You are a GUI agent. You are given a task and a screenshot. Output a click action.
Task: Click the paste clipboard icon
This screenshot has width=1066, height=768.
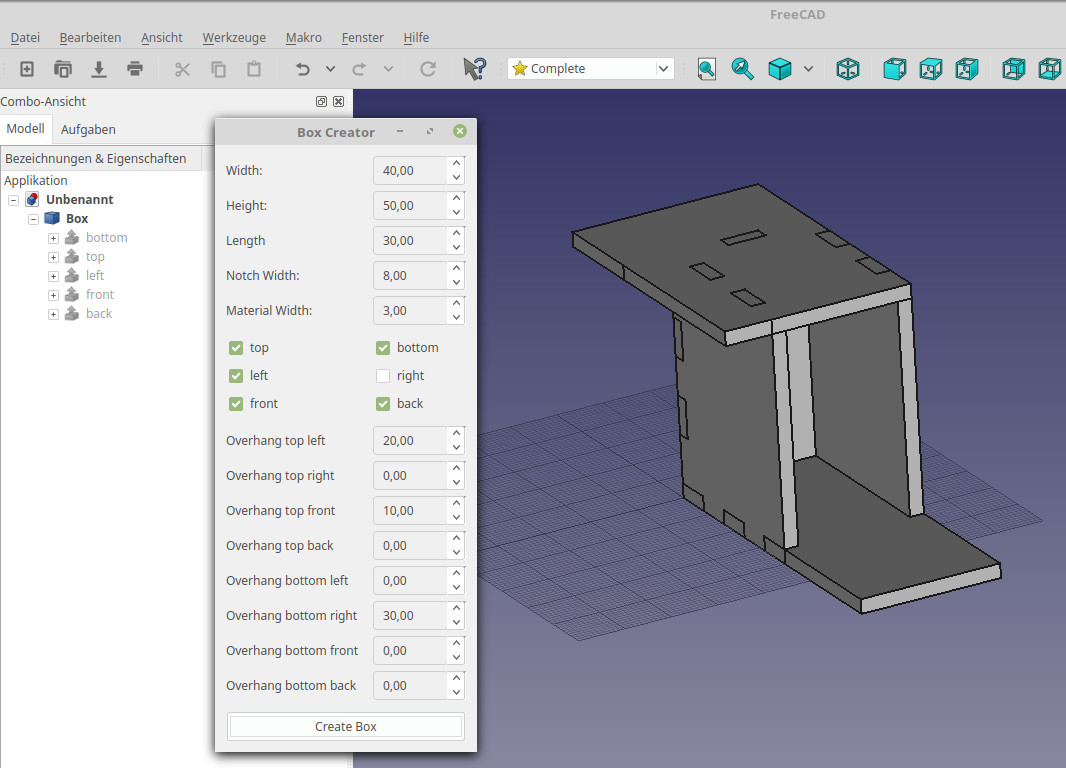pos(254,69)
